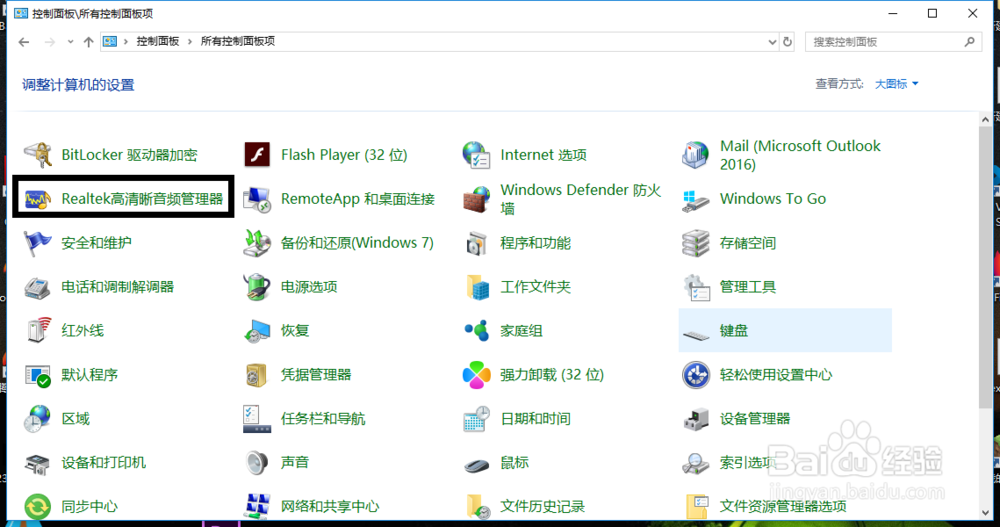Open 电话和调制解调器 icon

click(x=38, y=287)
